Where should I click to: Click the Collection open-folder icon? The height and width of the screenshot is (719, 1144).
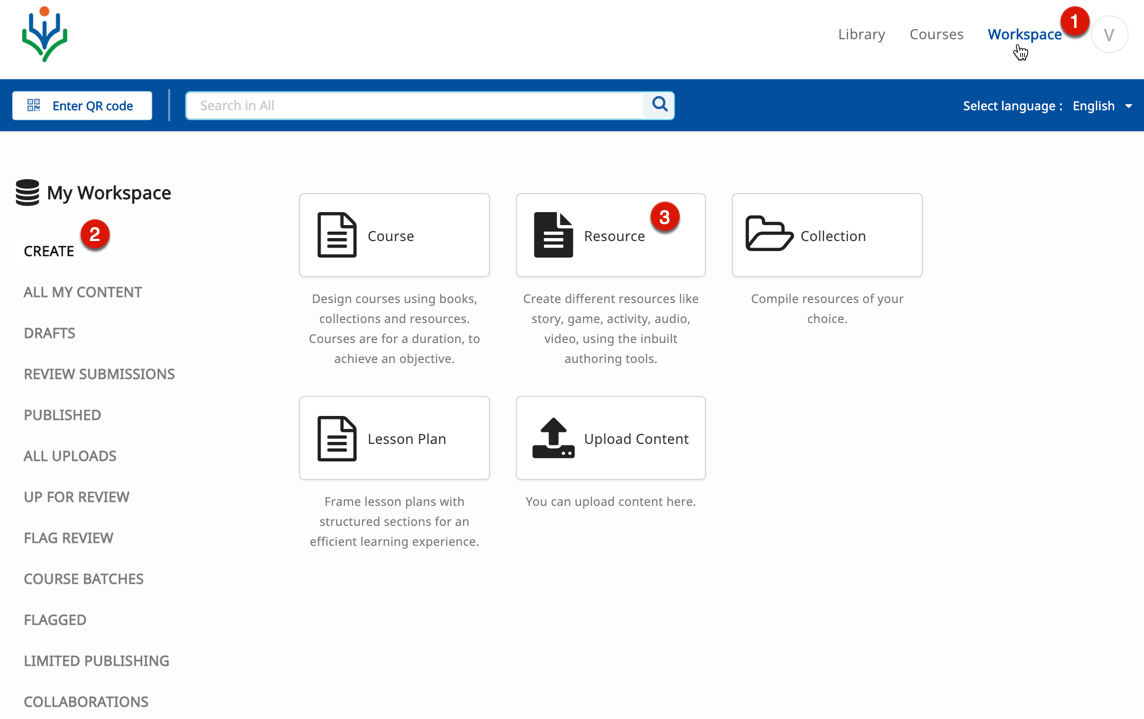point(768,234)
